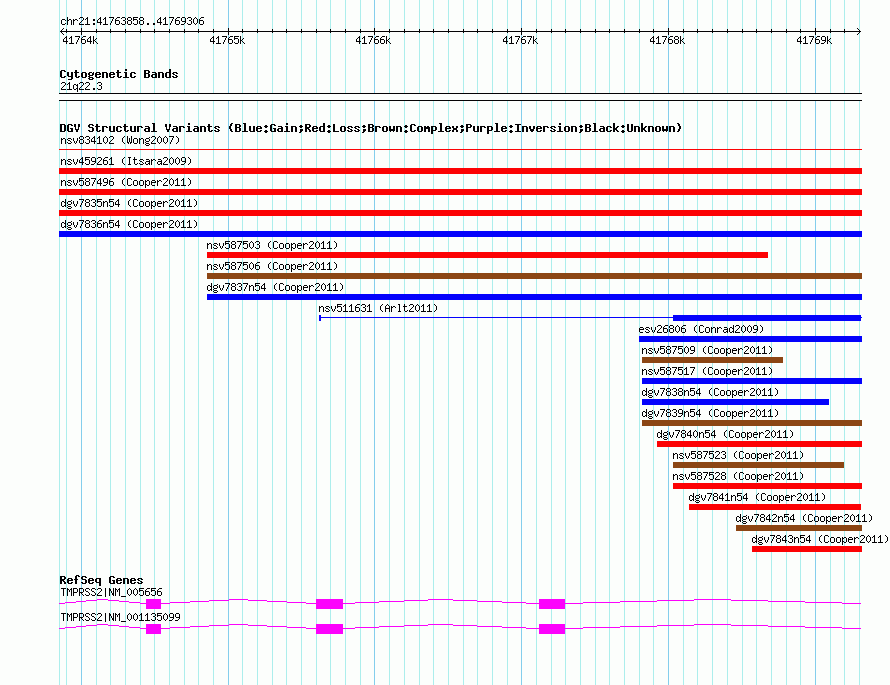Viewport: 890px width, 685px height.
Task: Click the blue dgv7836n54 gain bar
Action: tap(460, 234)
